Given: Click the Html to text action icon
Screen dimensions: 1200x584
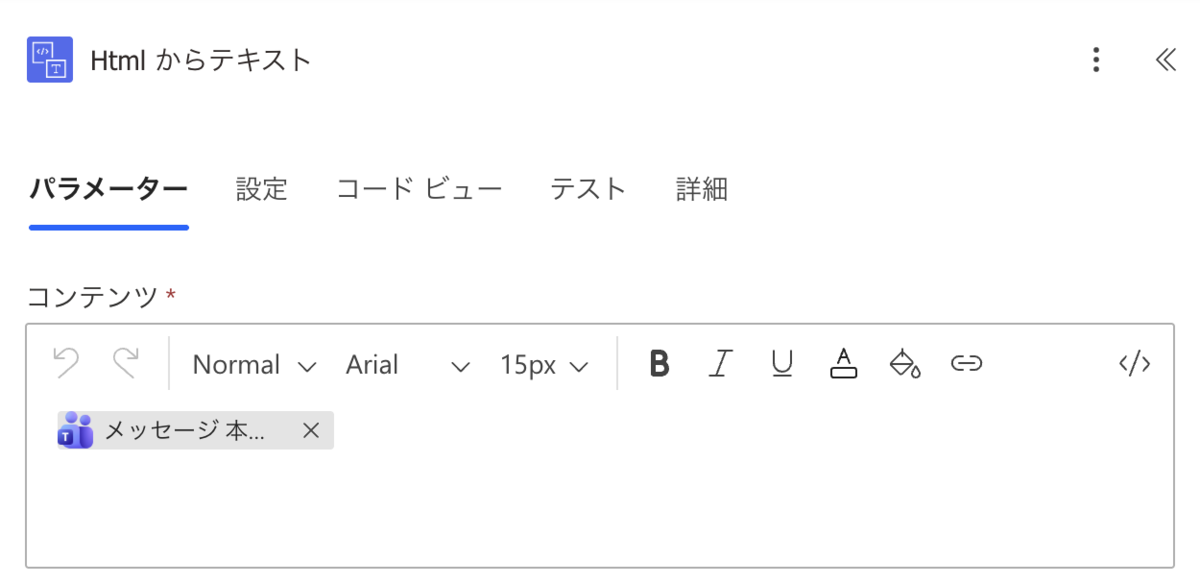Looking at the screenshot, I should coord(49,60).
